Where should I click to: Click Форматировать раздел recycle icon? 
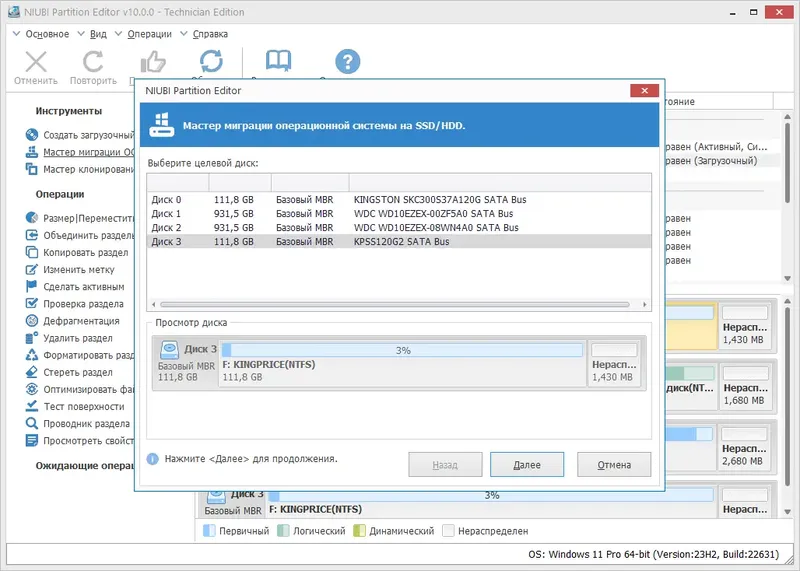(x=32, y=355)
